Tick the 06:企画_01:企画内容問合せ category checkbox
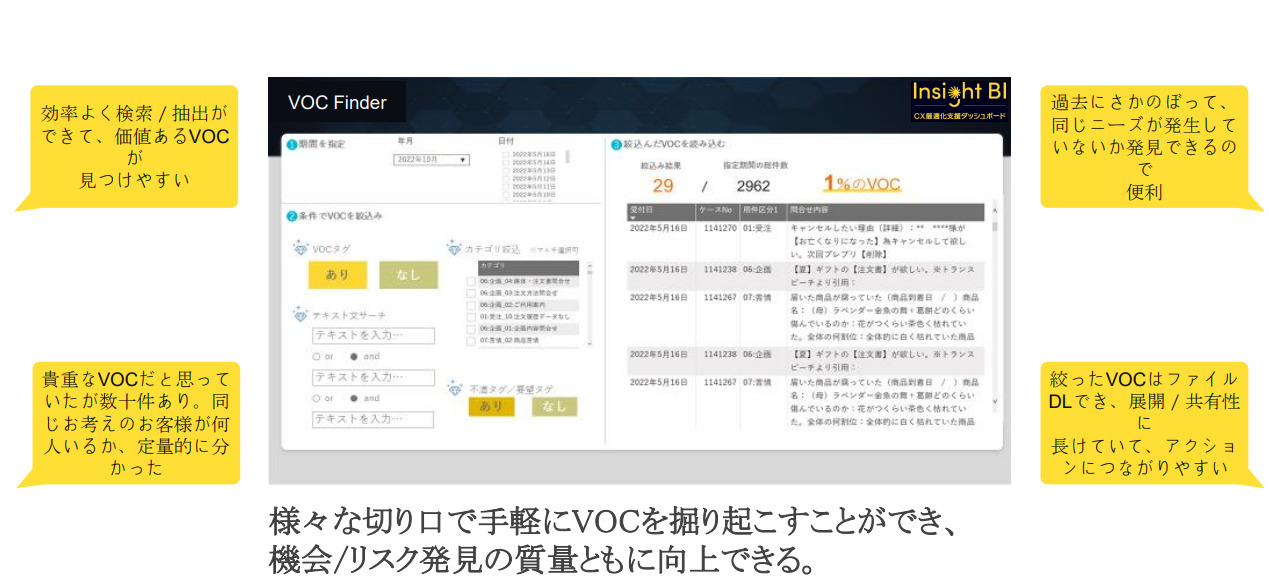Viewport: 1269px width, 583px height. tap(471, 329)
